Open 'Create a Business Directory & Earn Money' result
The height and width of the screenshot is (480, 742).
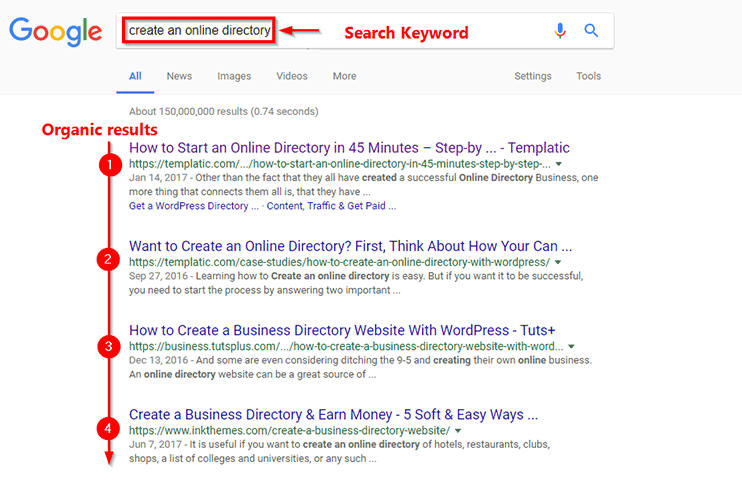point(334,415)
